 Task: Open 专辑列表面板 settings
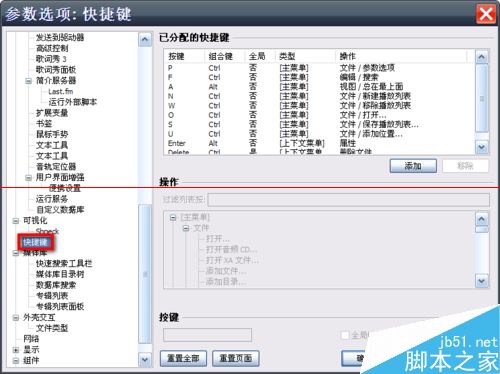(x=60, y=306)
